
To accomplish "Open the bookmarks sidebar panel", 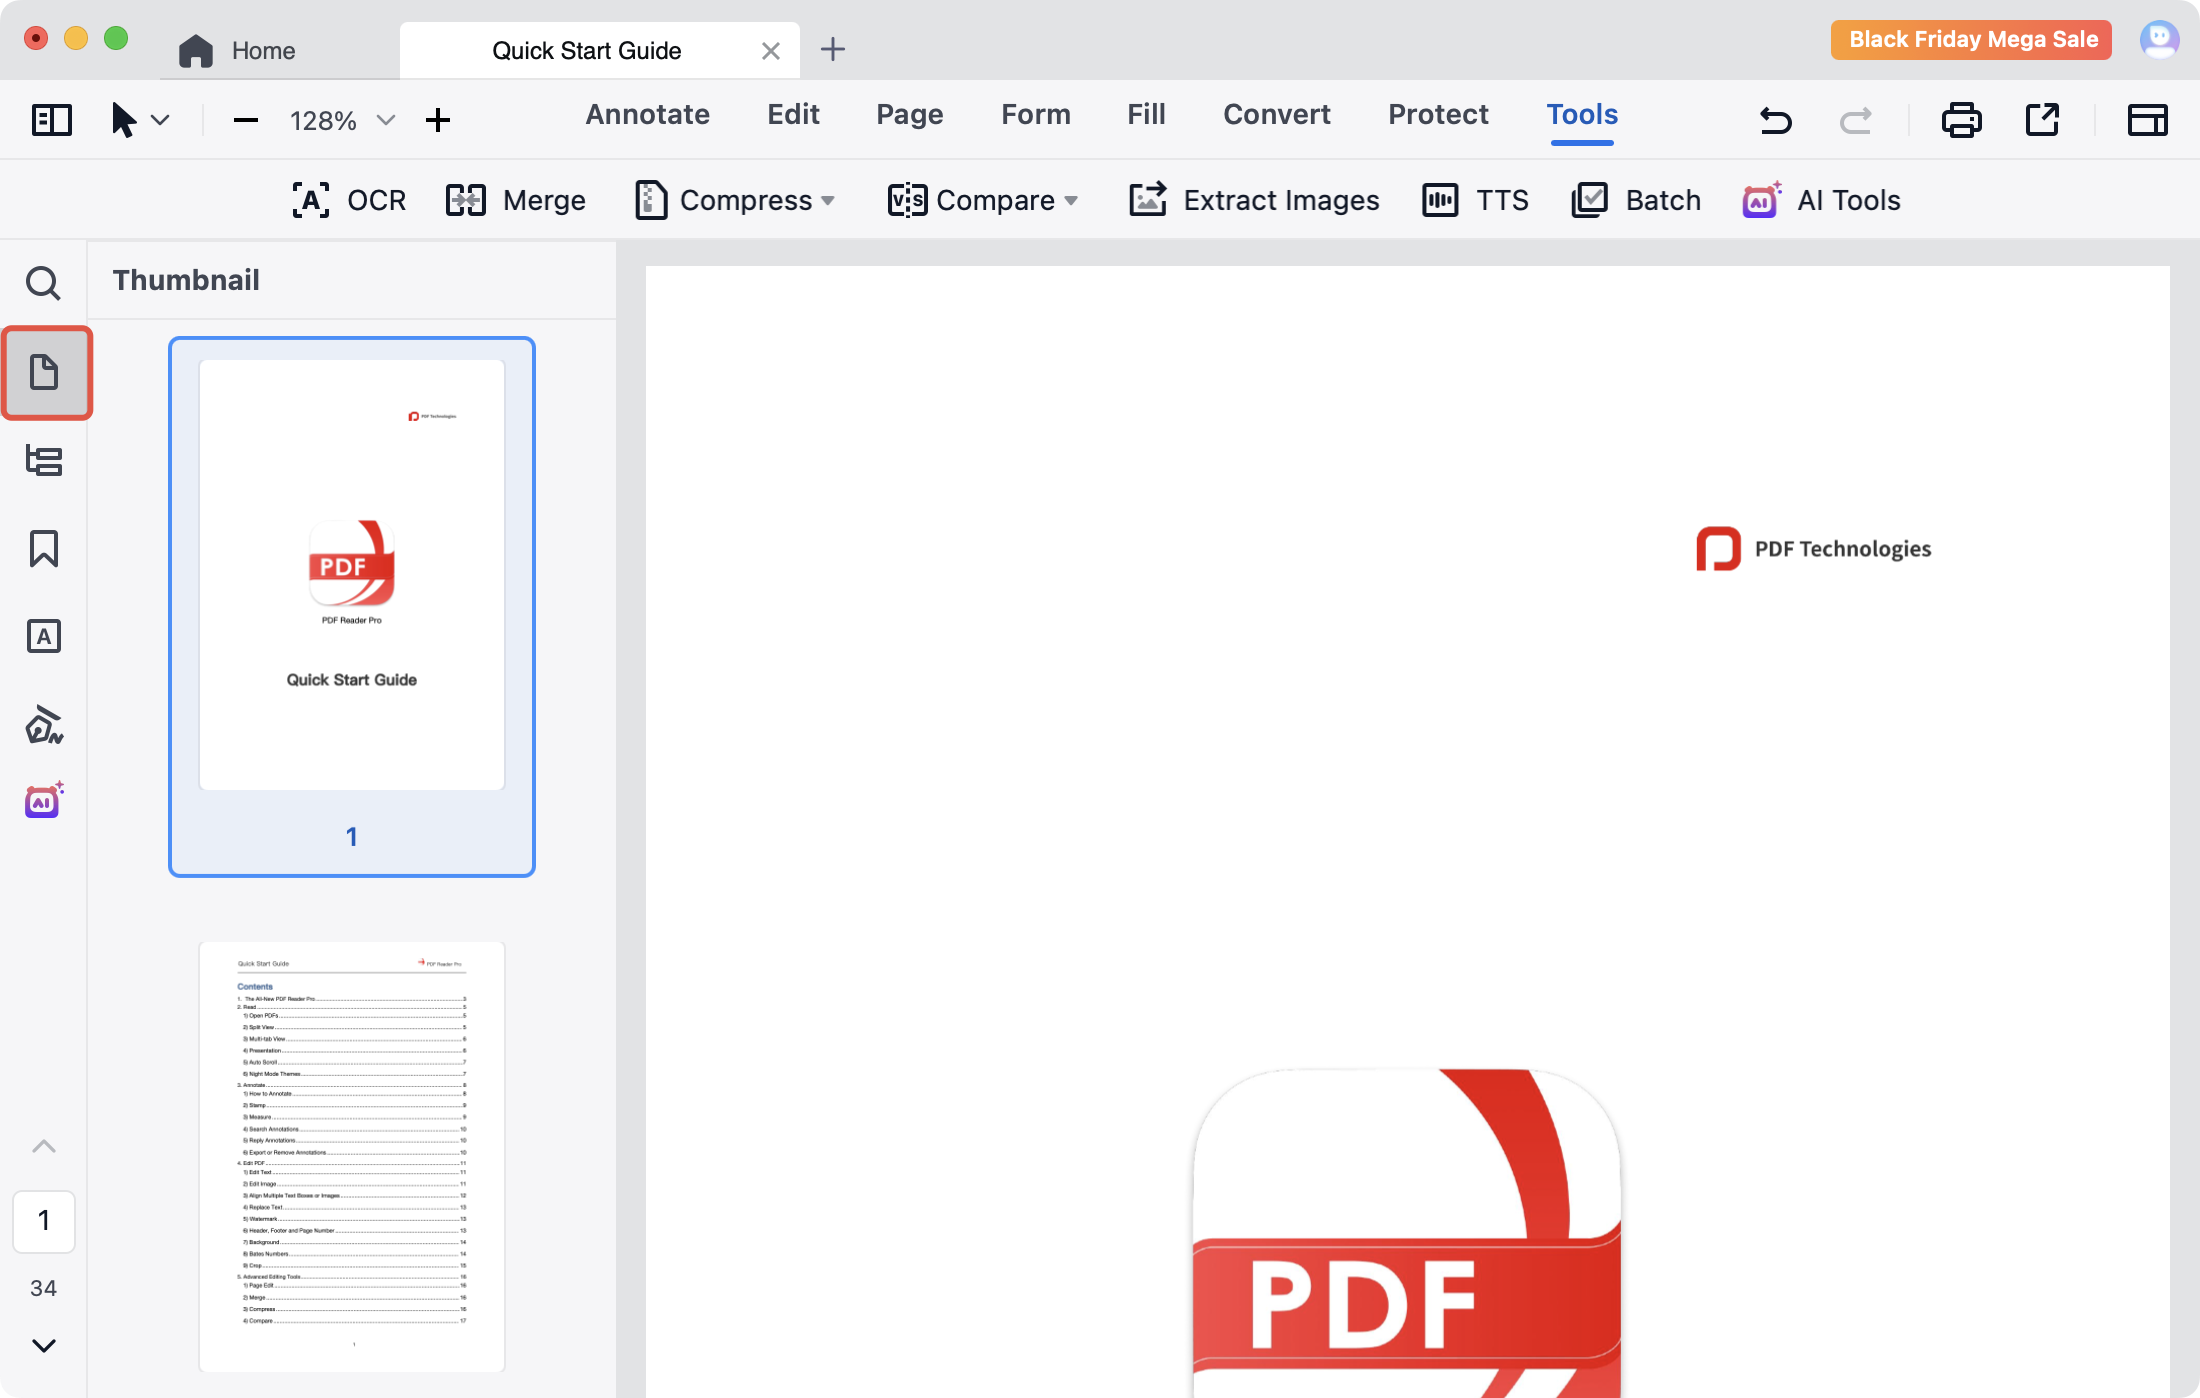I will tap(43, 549).
